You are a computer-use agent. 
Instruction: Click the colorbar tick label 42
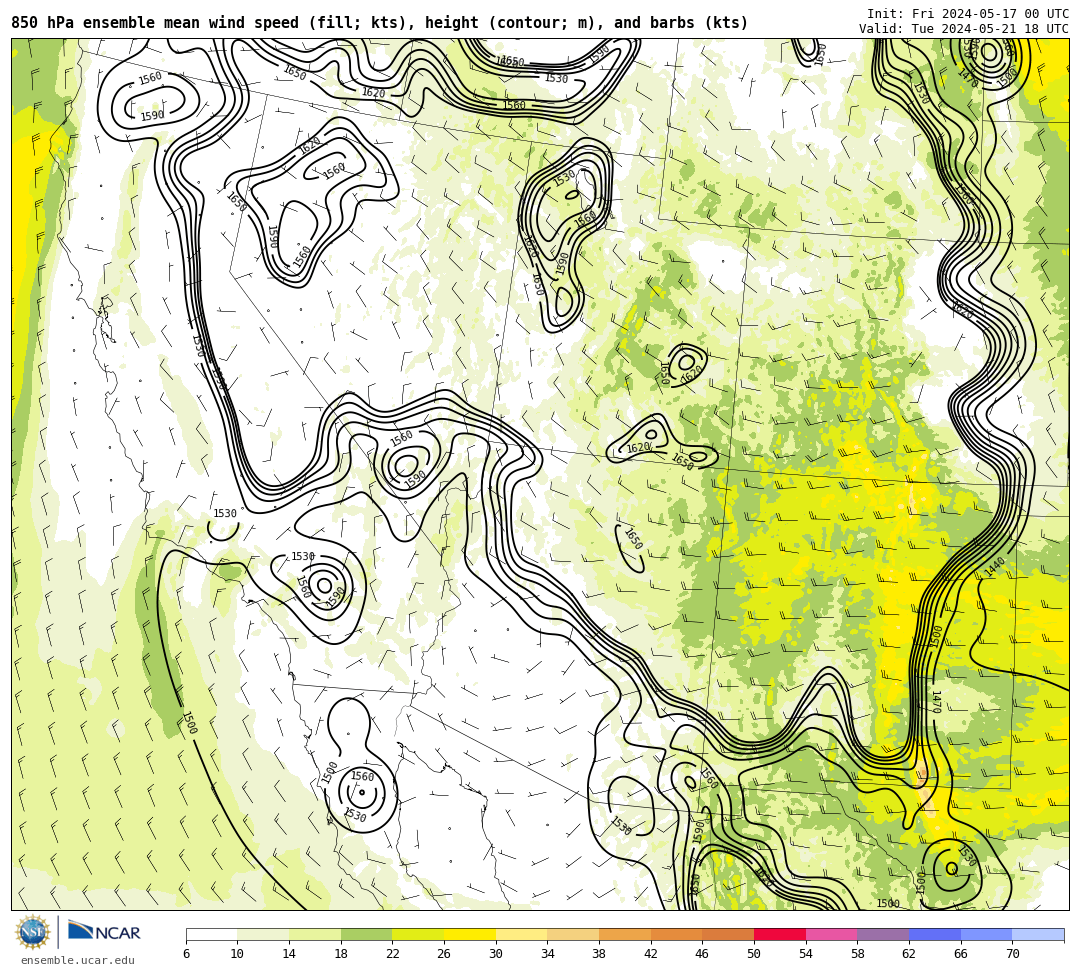pyautogui.click(x=651, y=954)
